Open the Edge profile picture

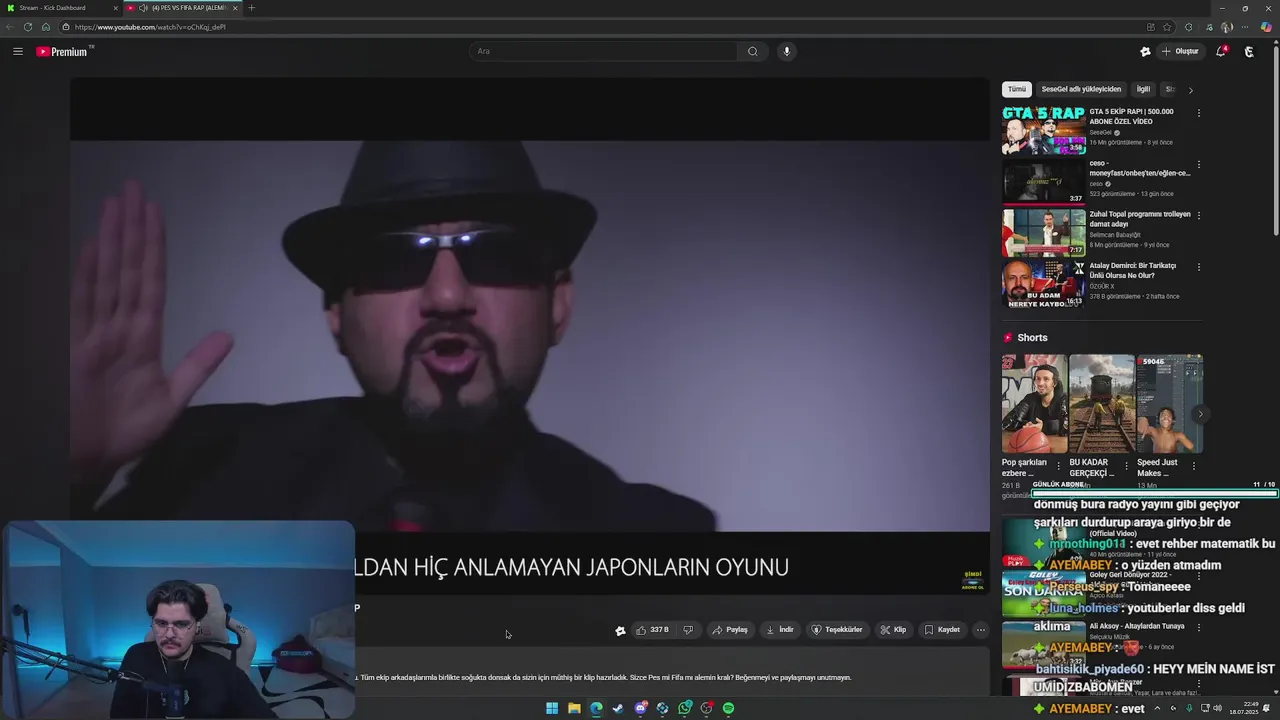(1226, 27)
